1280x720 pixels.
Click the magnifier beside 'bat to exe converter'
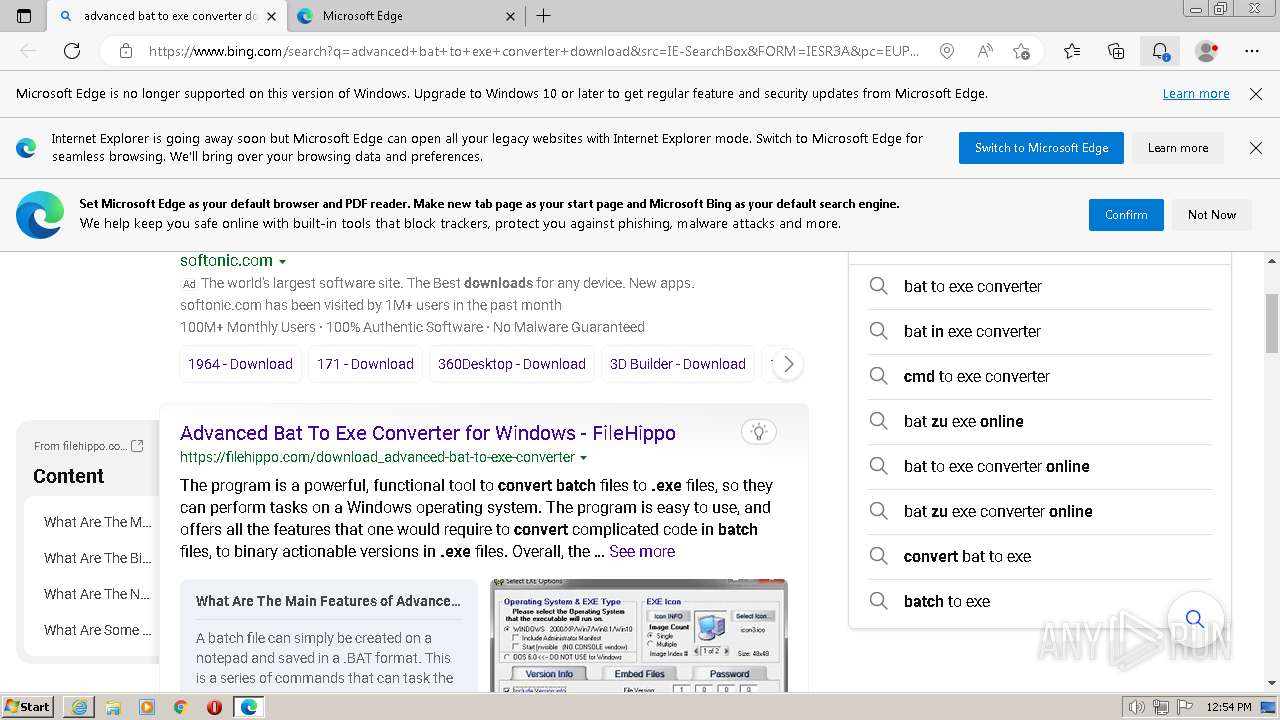(x=878, y=286)
